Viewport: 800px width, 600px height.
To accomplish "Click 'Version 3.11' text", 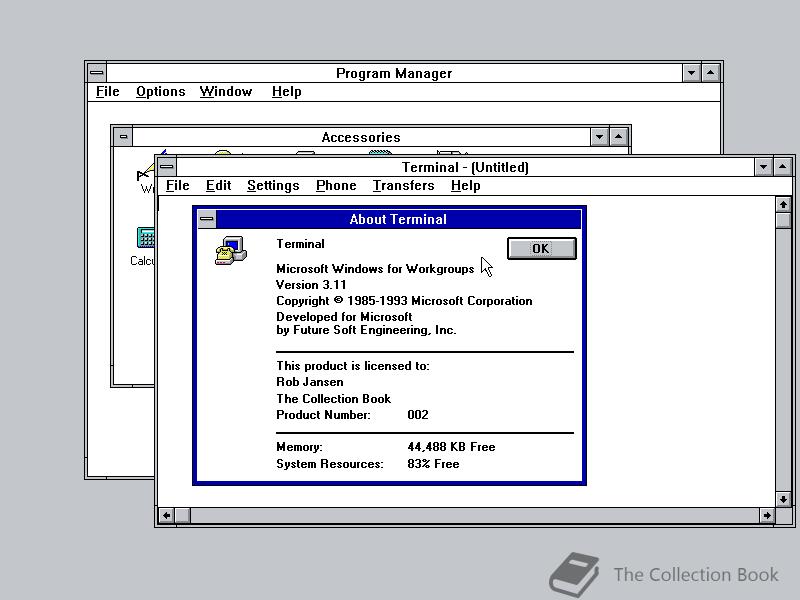I will pos(311,285).
